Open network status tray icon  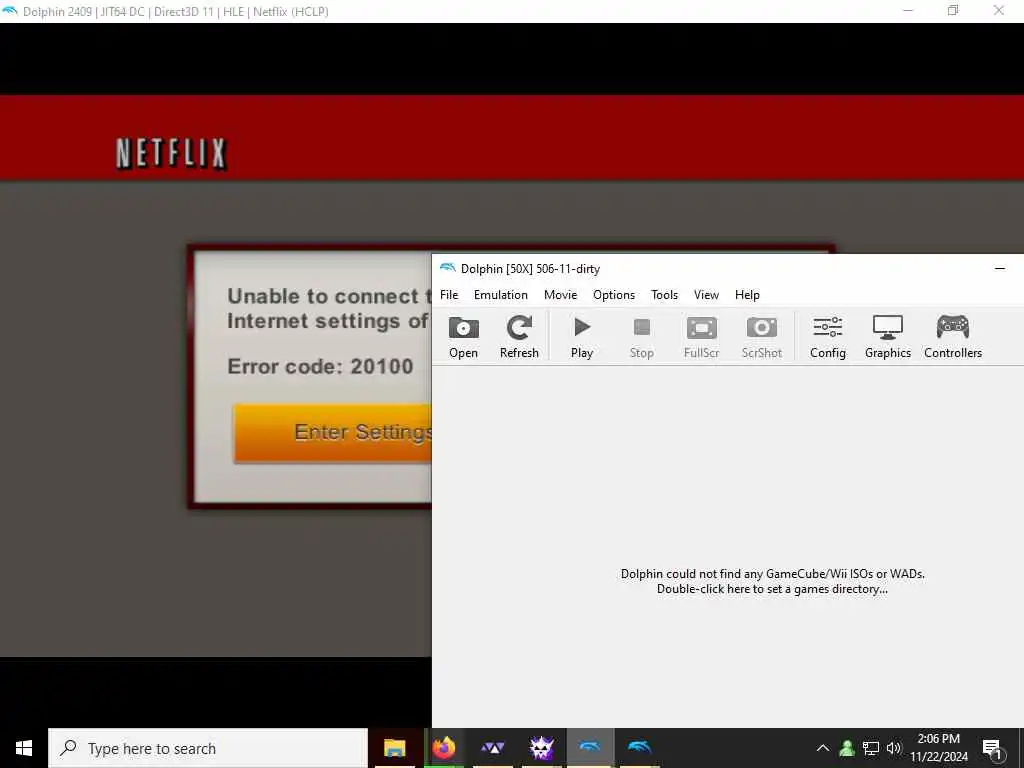point(871,748)
